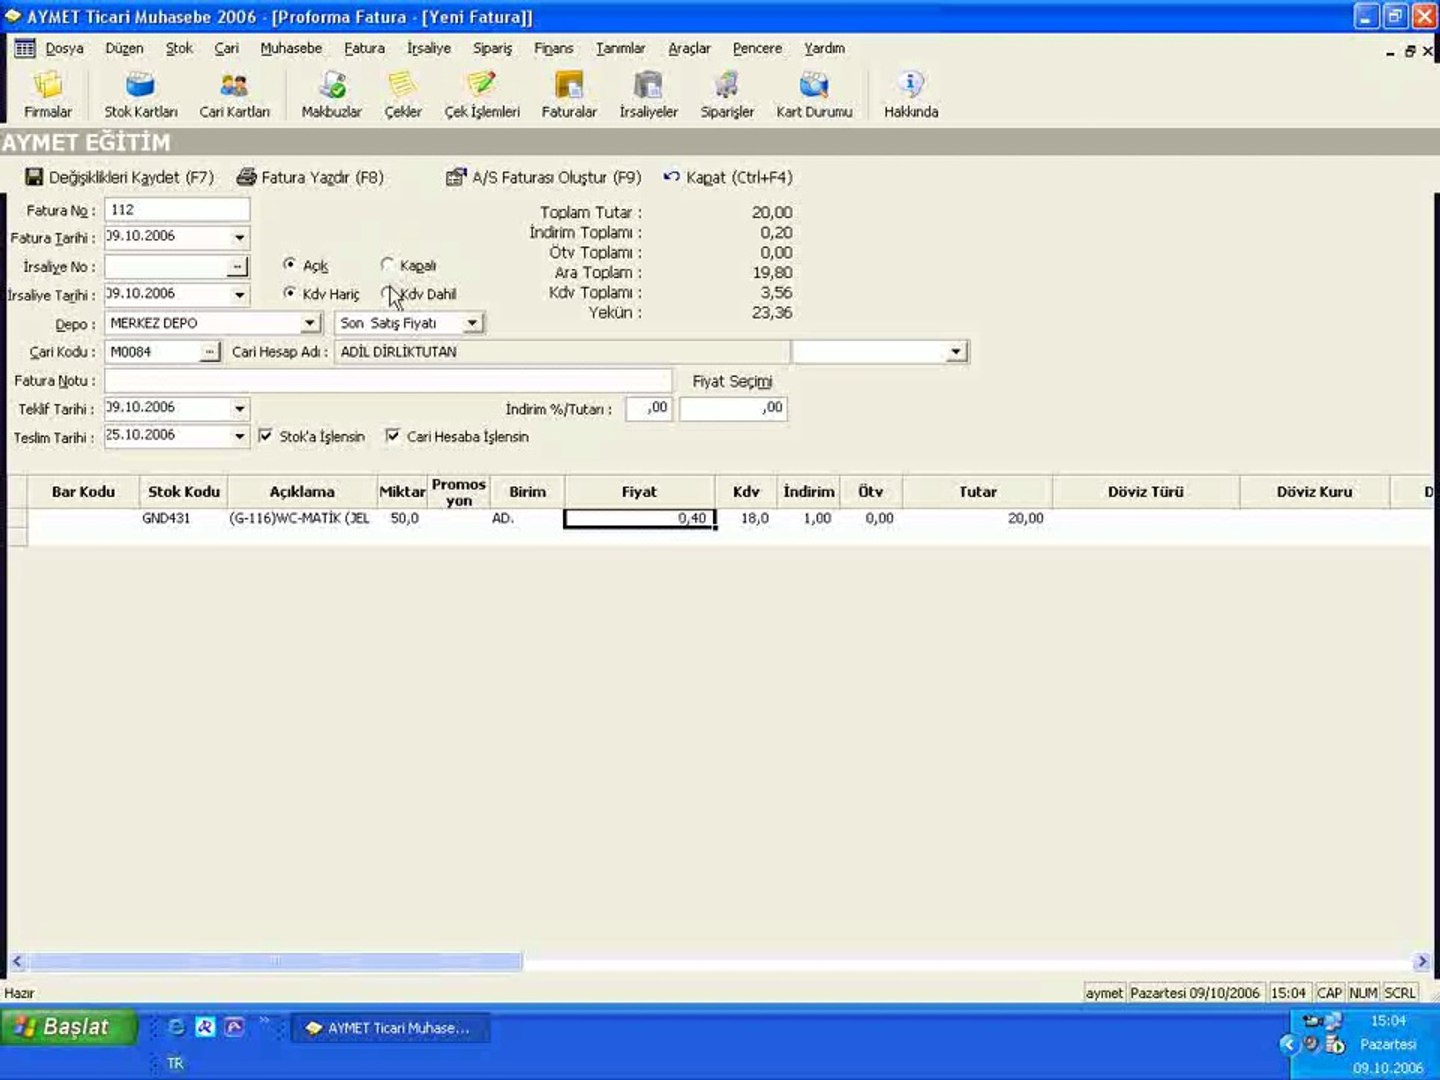Click the Cari Kartları toolbar icon
1440x1080 pixels.
pyautogui.click(x=234, y=95)
